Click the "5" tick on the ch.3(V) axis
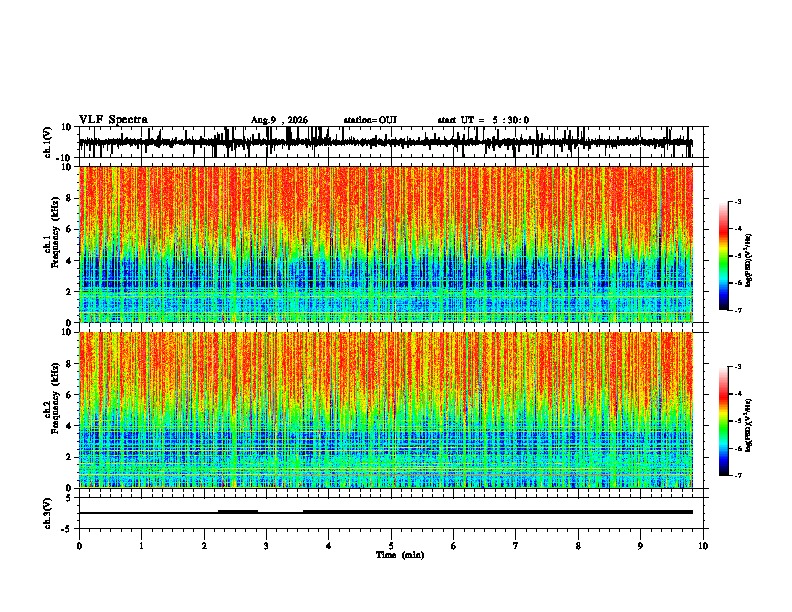Viewport: 792px width, 612px height. point(70,498)
